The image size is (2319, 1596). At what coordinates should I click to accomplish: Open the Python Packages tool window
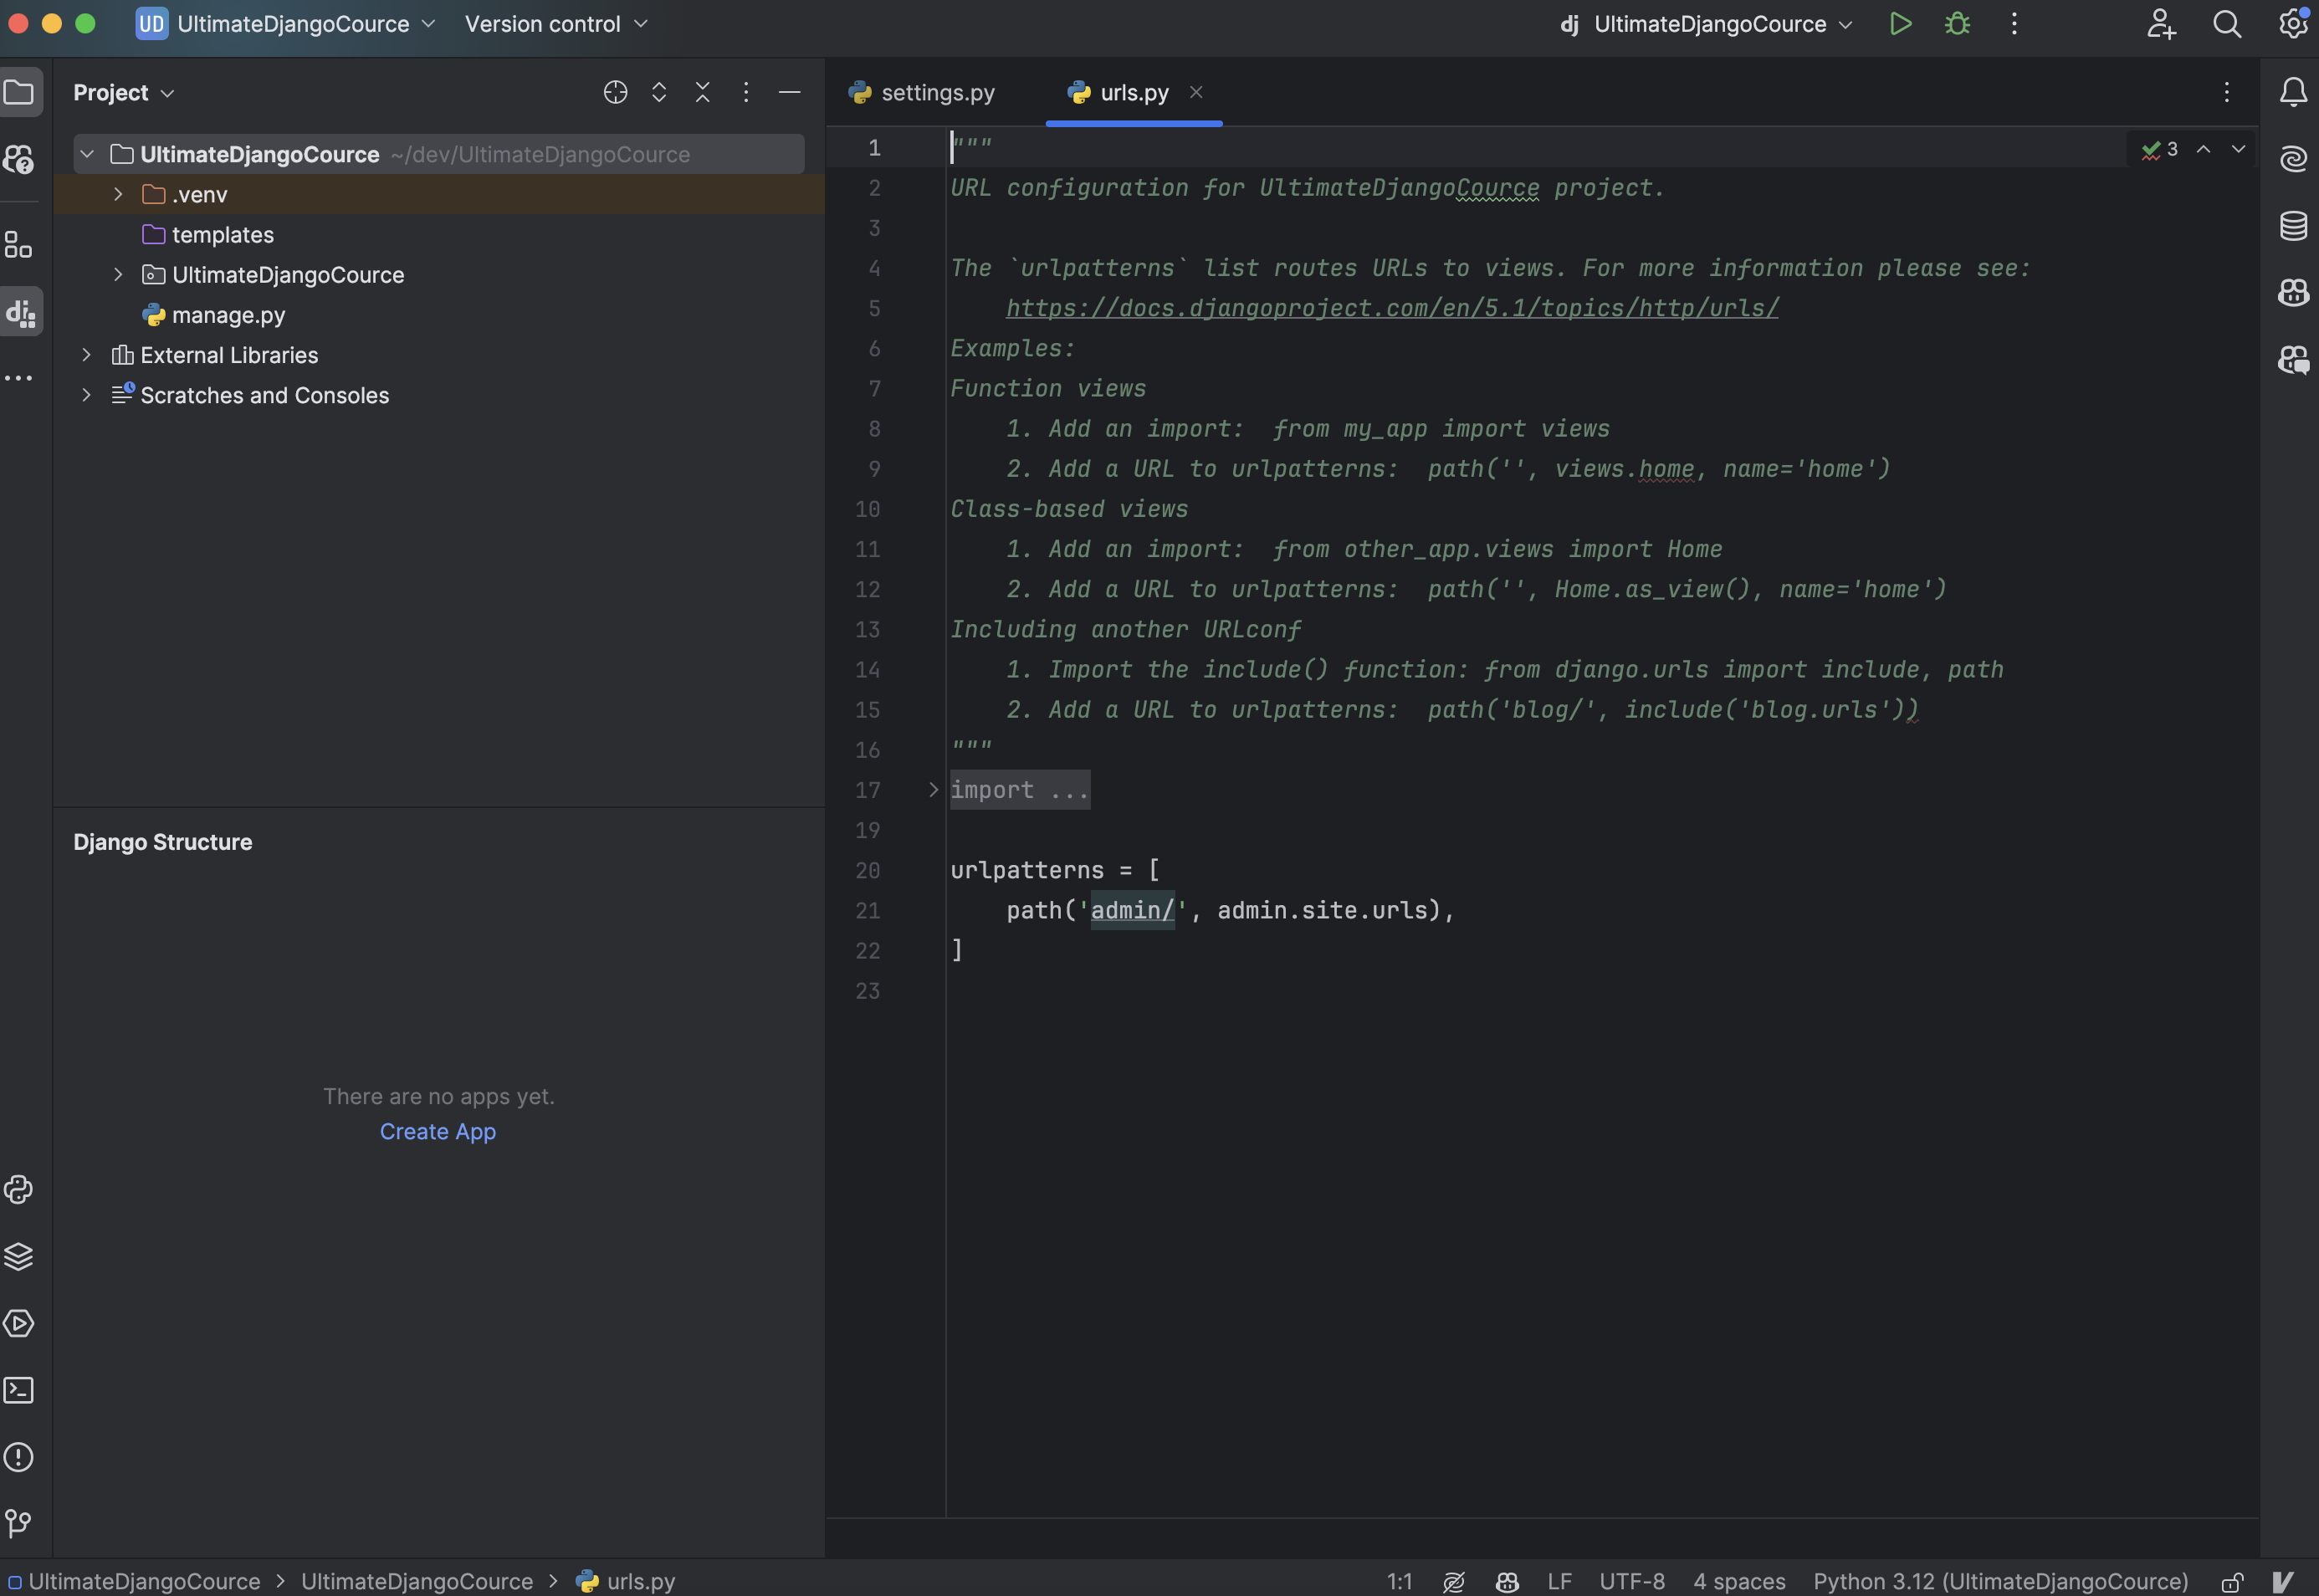pyautogui.click(x=19, y=1256)
